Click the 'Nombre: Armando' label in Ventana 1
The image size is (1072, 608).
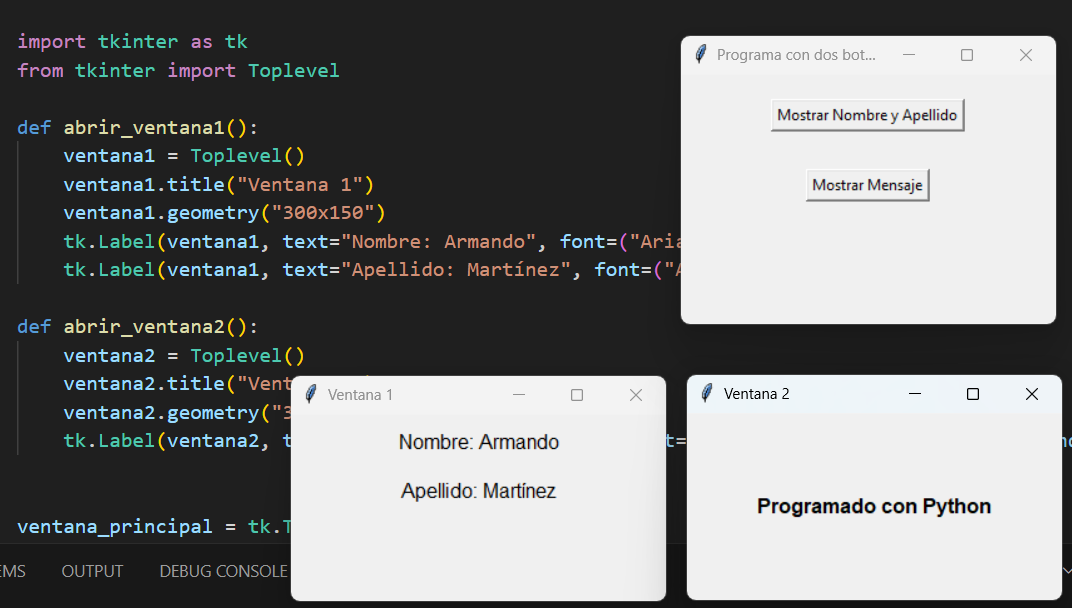[x=478, y=442]
